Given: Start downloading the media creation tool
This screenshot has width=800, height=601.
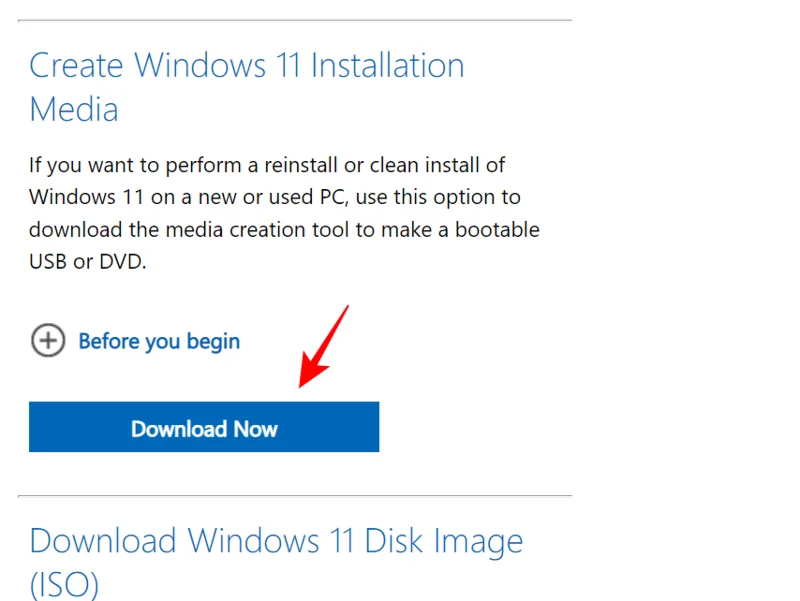Looking at the screenshot, I should coord(204,427).
